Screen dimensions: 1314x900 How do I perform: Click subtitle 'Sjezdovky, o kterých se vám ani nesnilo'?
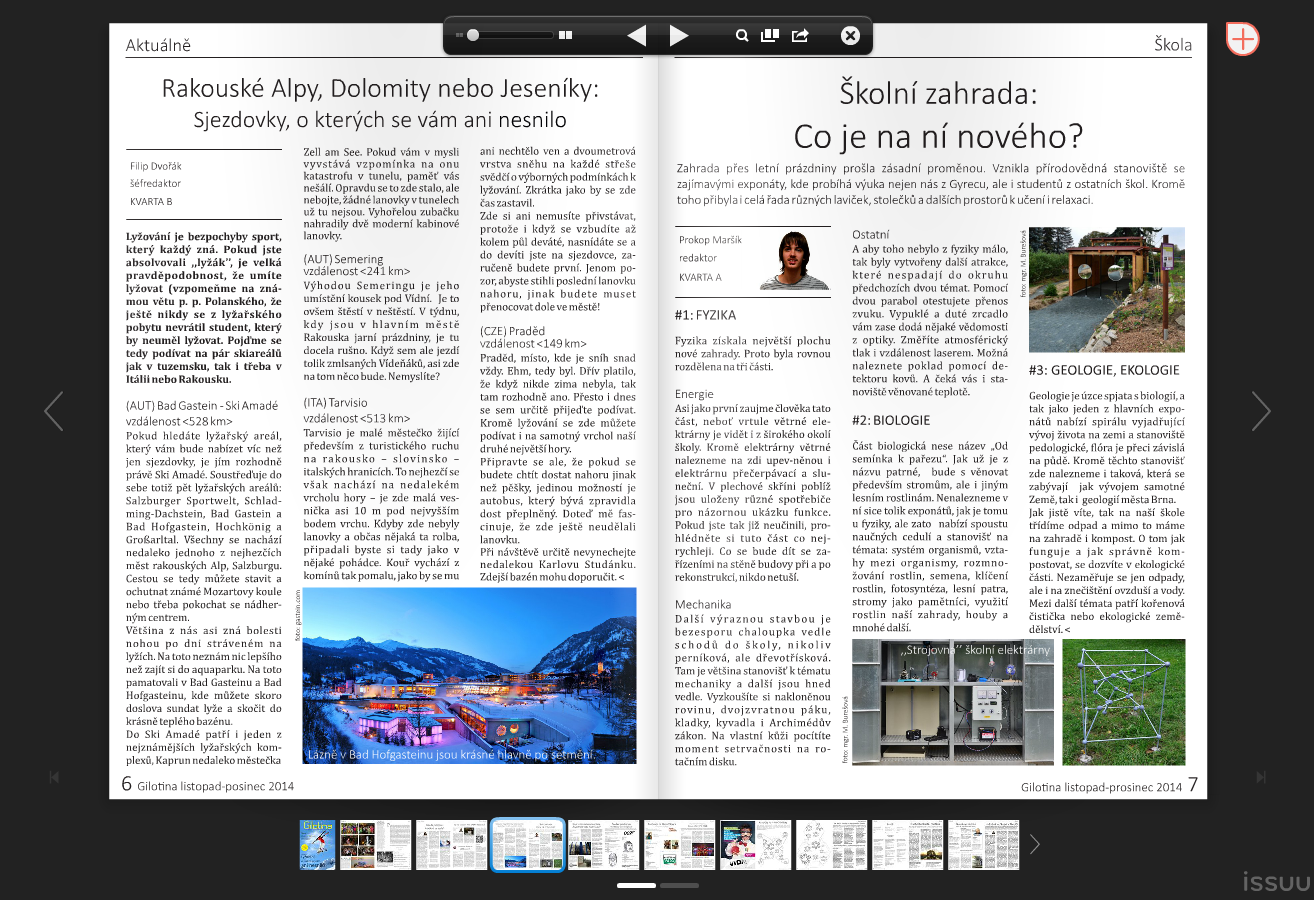380,121
